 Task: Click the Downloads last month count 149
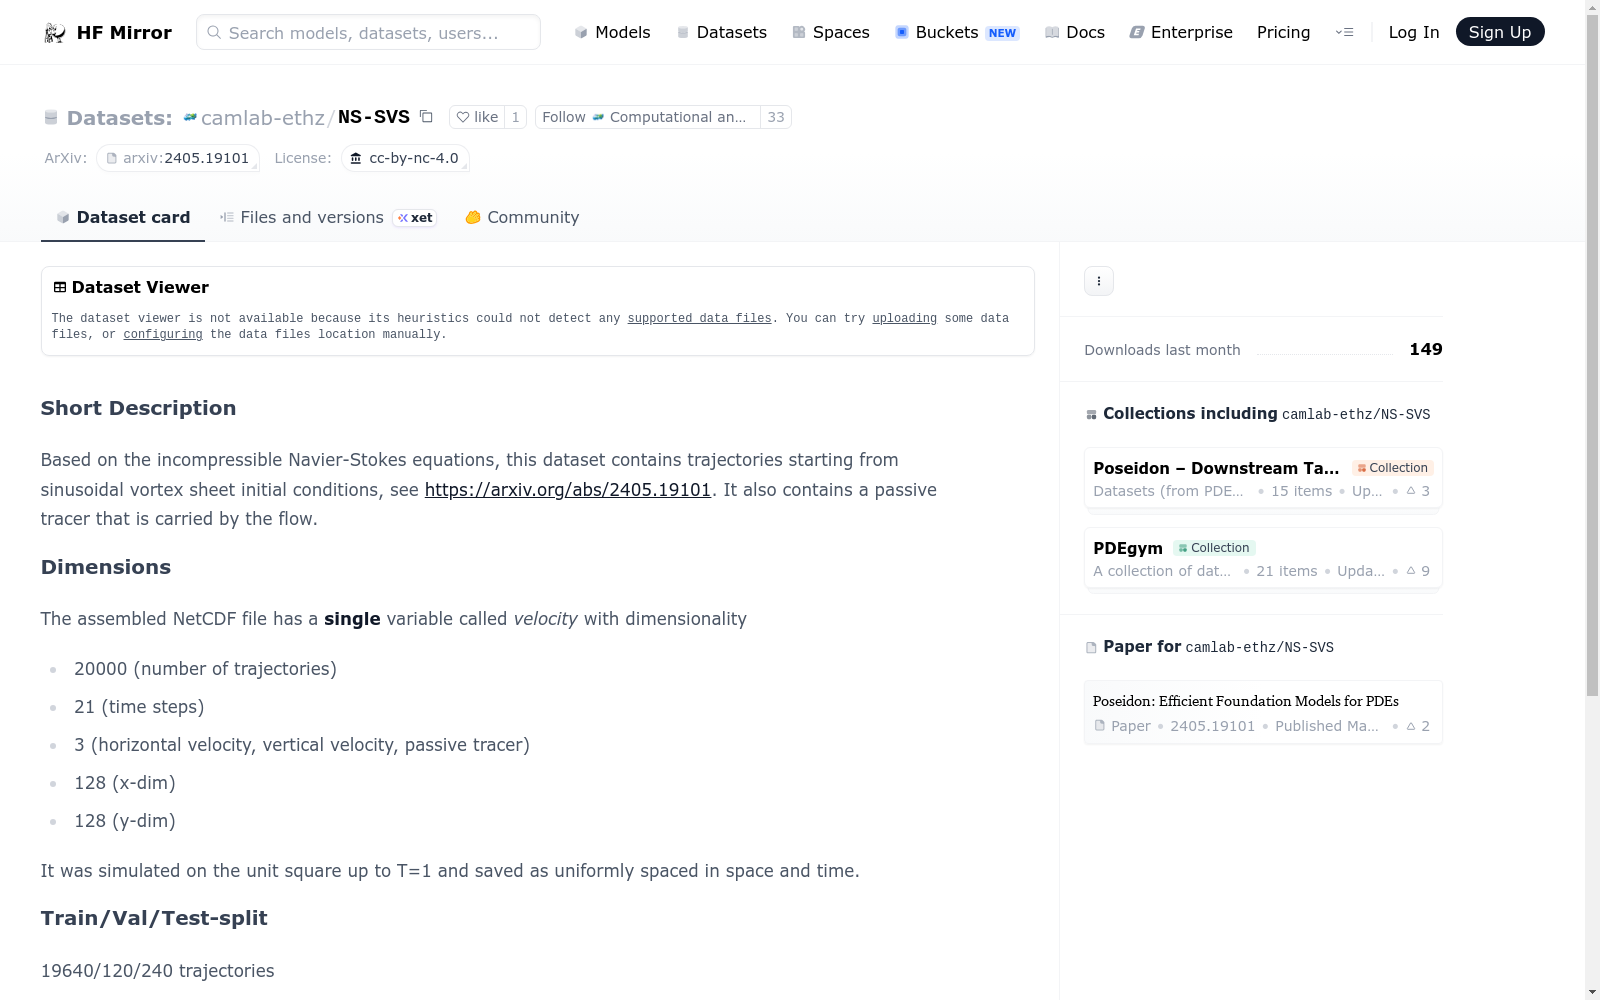point(1426,349)
